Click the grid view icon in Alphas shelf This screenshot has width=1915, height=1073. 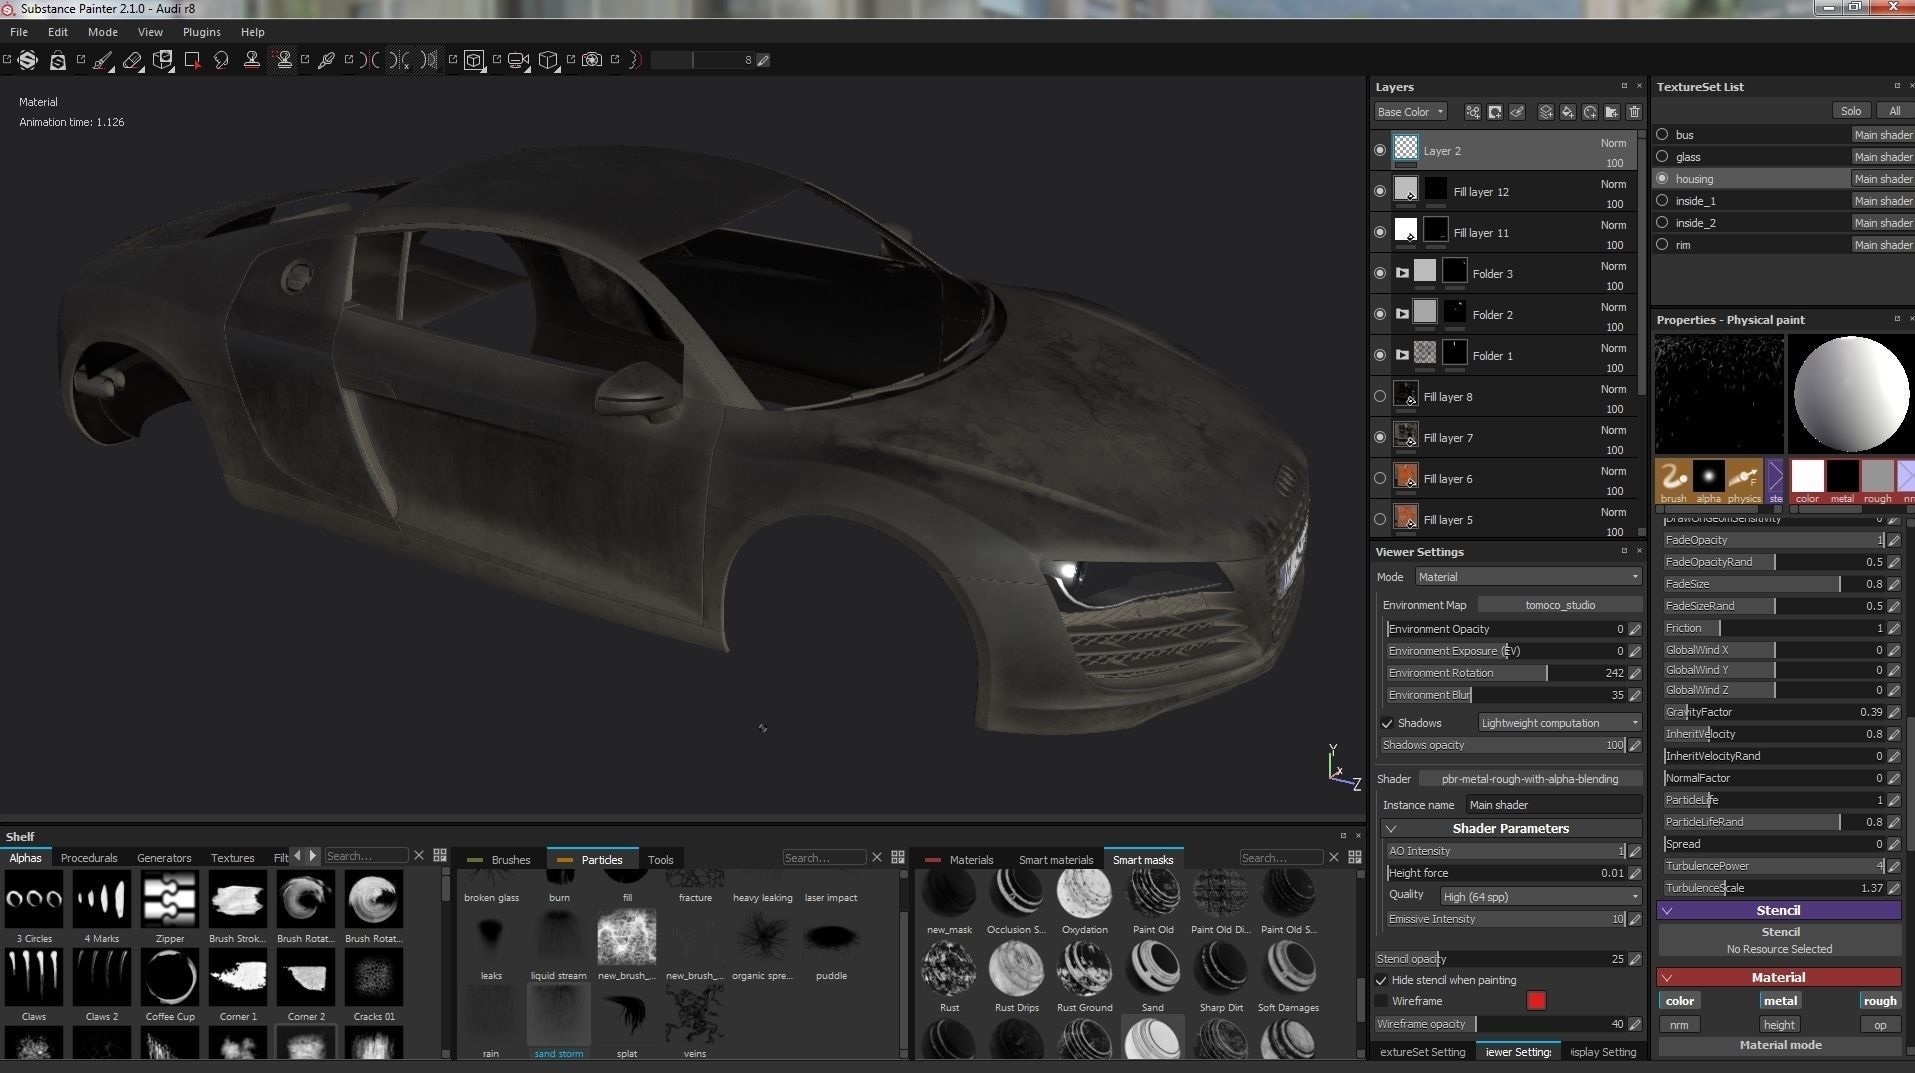[440, 856]
